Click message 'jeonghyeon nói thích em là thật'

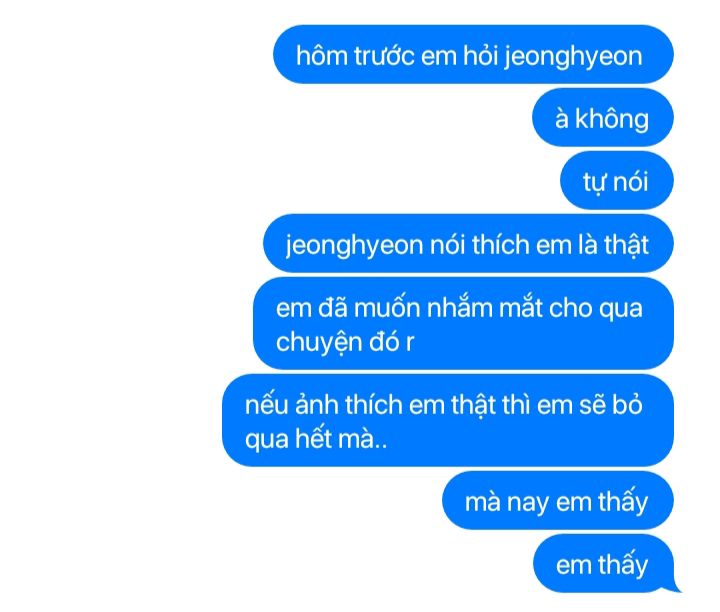[x=468, y=243]
